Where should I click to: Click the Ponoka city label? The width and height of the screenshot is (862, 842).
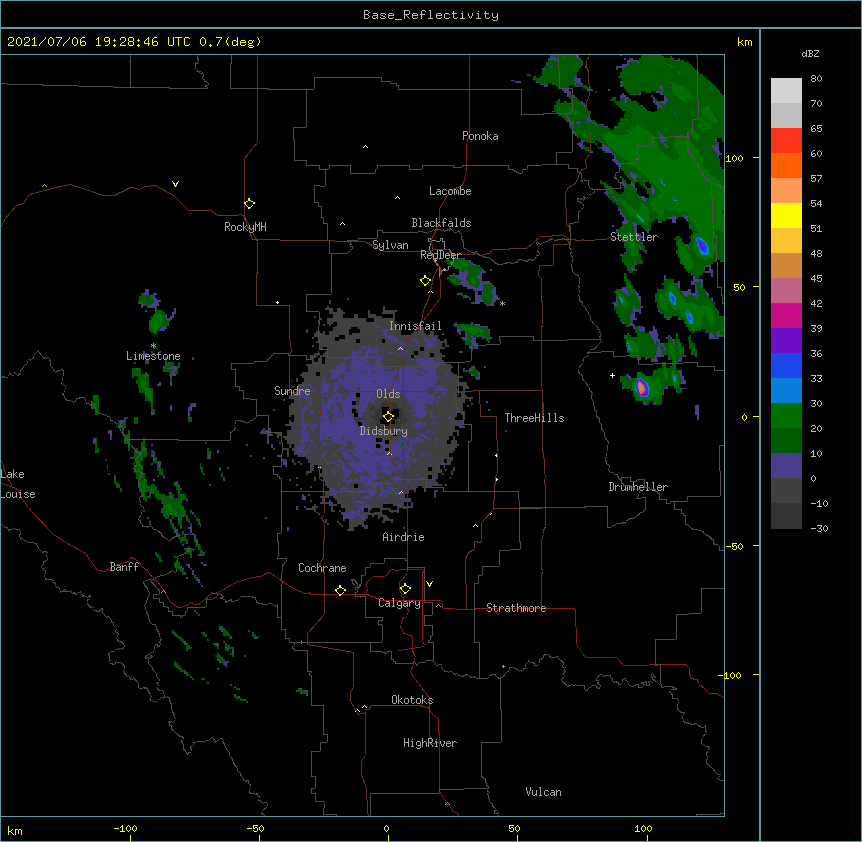pos(480,136)
